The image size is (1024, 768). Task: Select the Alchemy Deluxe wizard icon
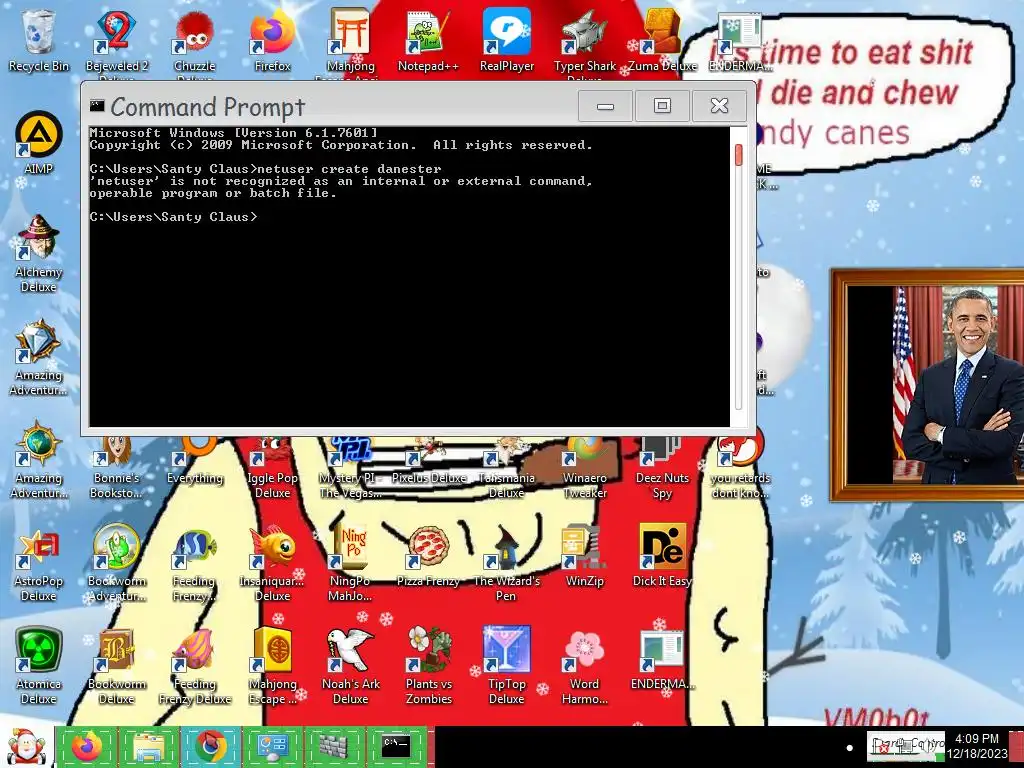[39, 253]
